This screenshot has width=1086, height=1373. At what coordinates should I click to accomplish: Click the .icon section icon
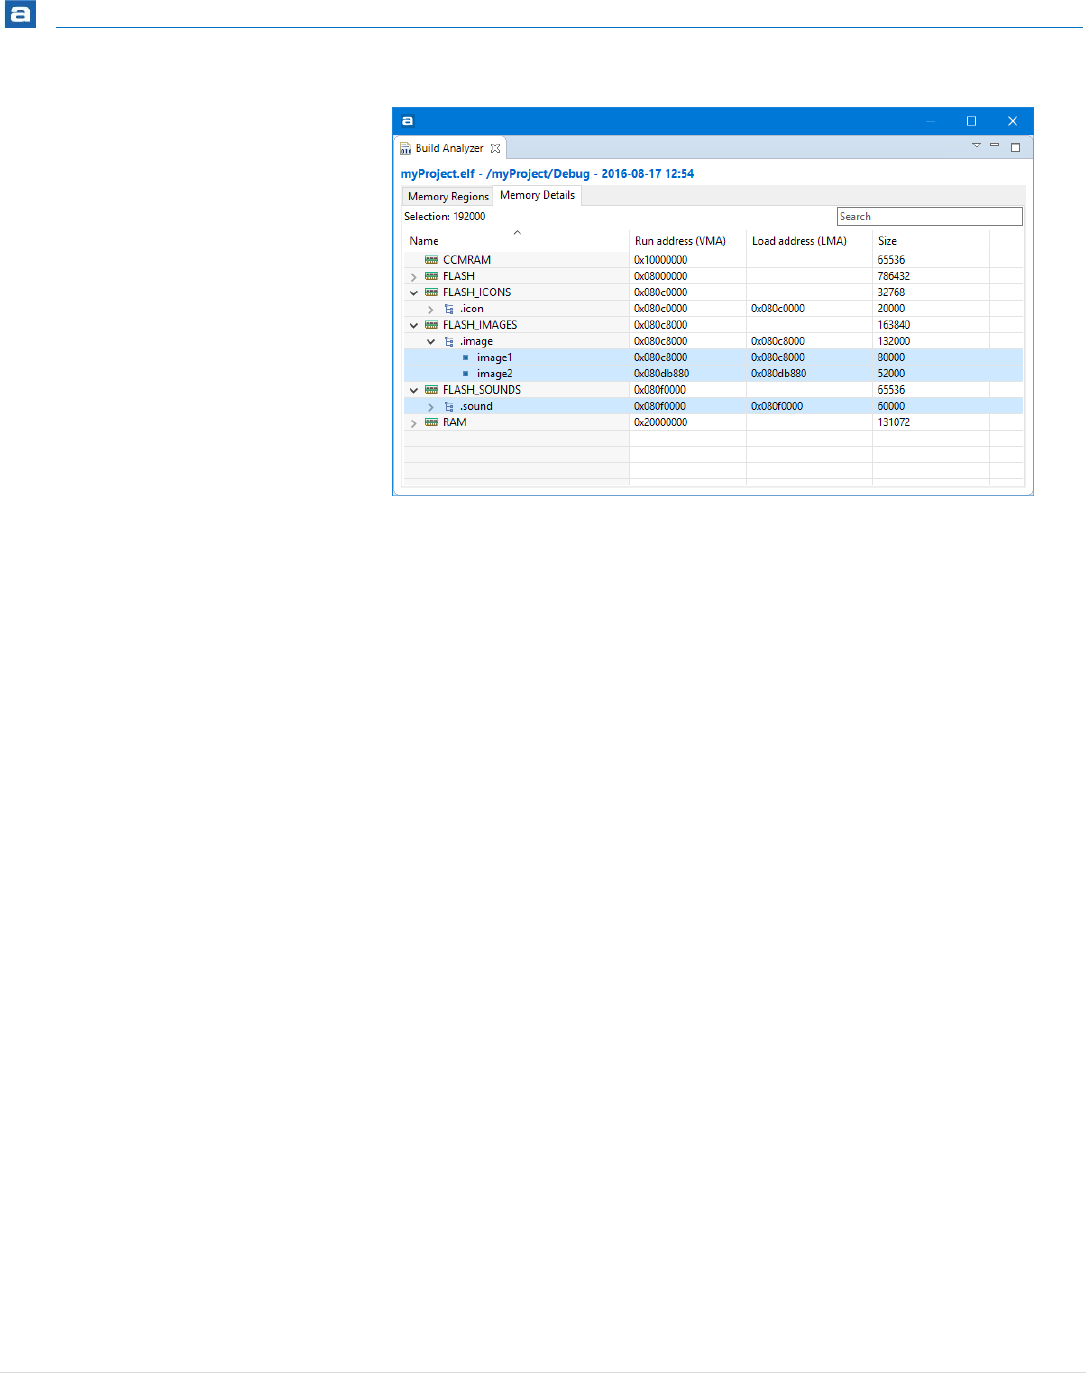[449, 309]
